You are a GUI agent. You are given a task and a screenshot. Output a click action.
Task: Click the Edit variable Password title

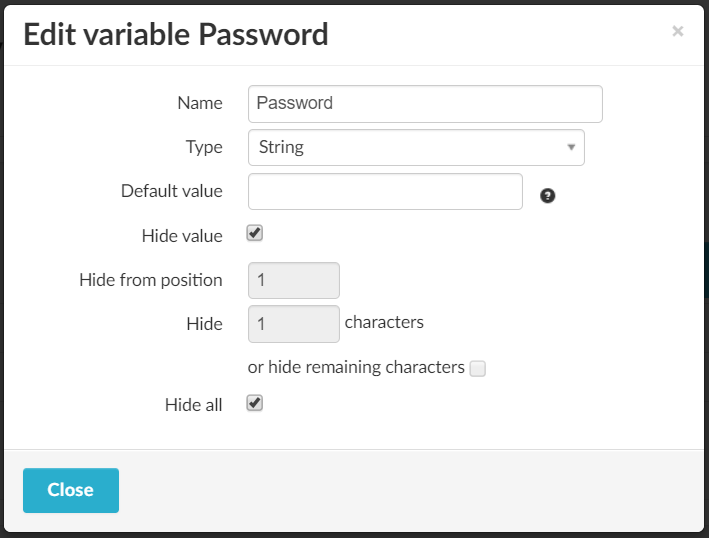176,35
